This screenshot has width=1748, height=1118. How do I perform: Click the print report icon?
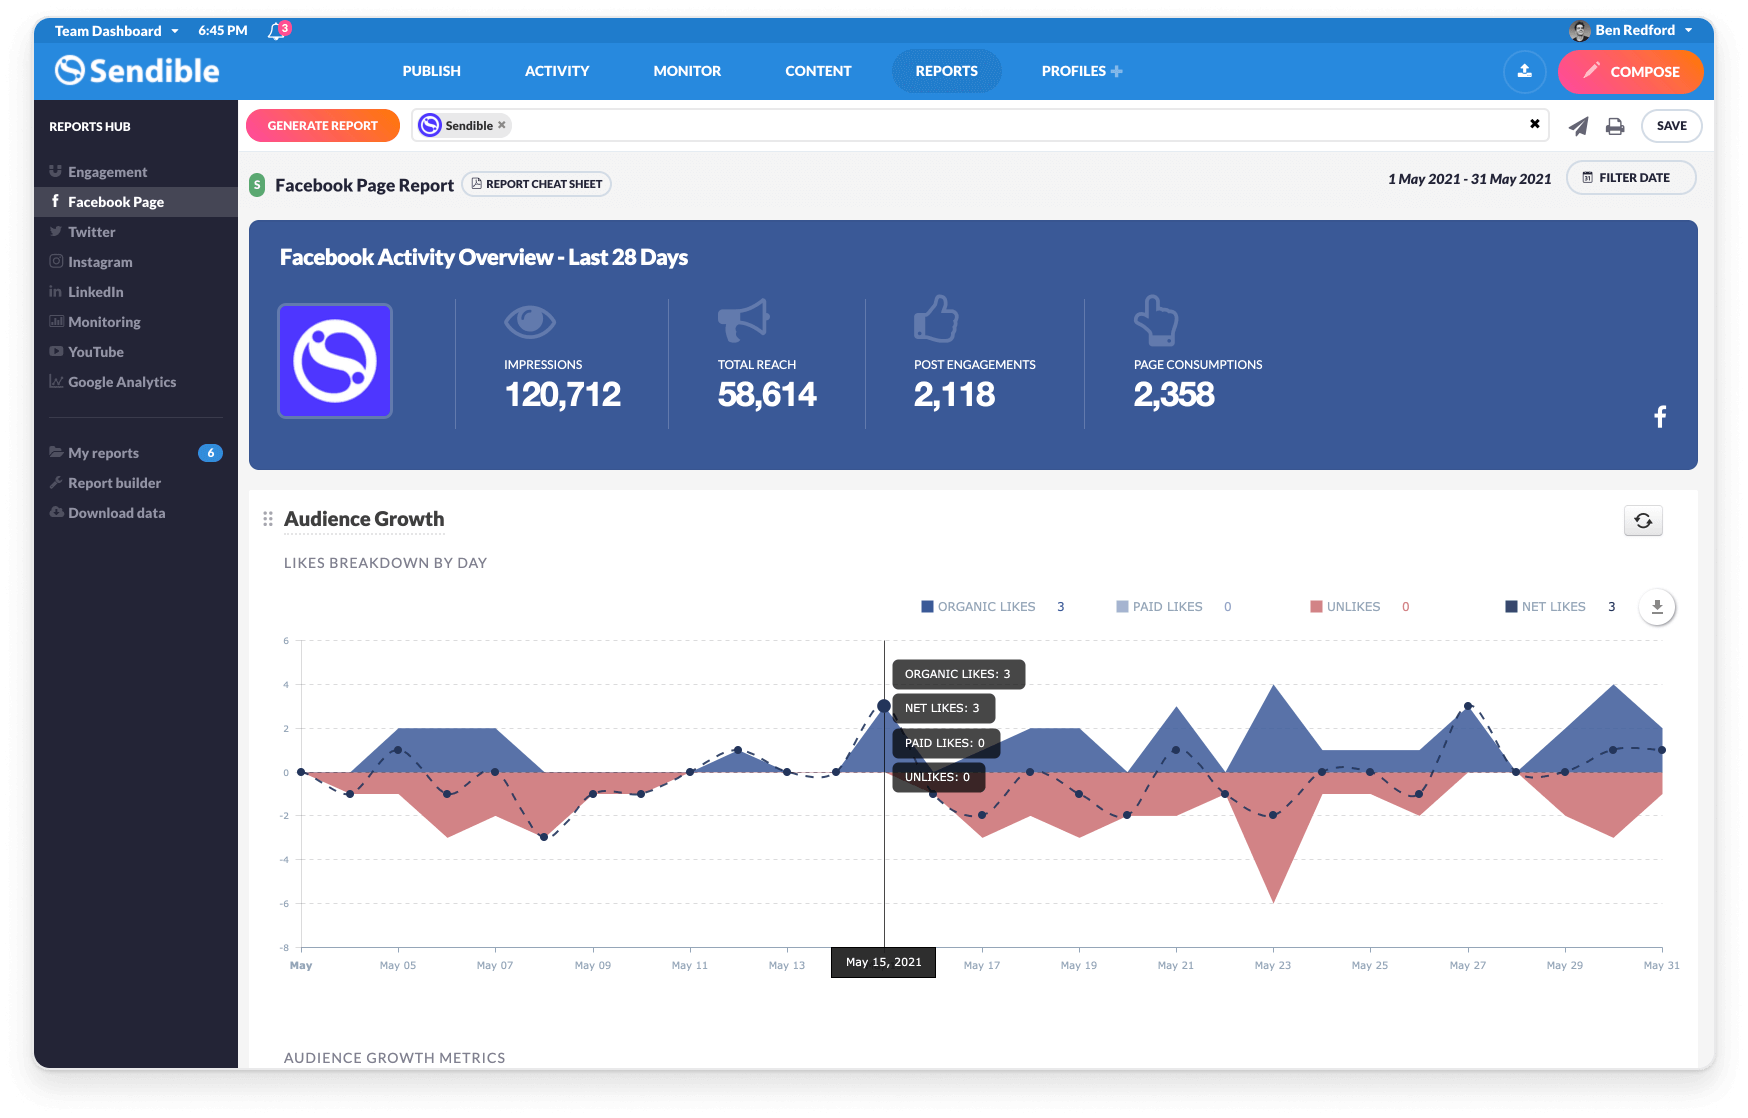(x=1614, y=126)
